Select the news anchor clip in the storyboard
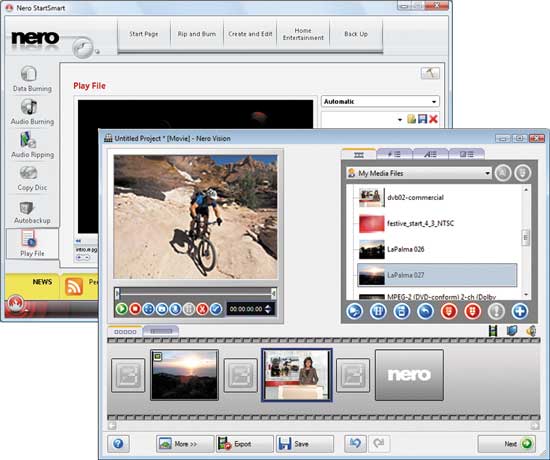This screenshot has width=550, height=460. click(x=297, y=375)
